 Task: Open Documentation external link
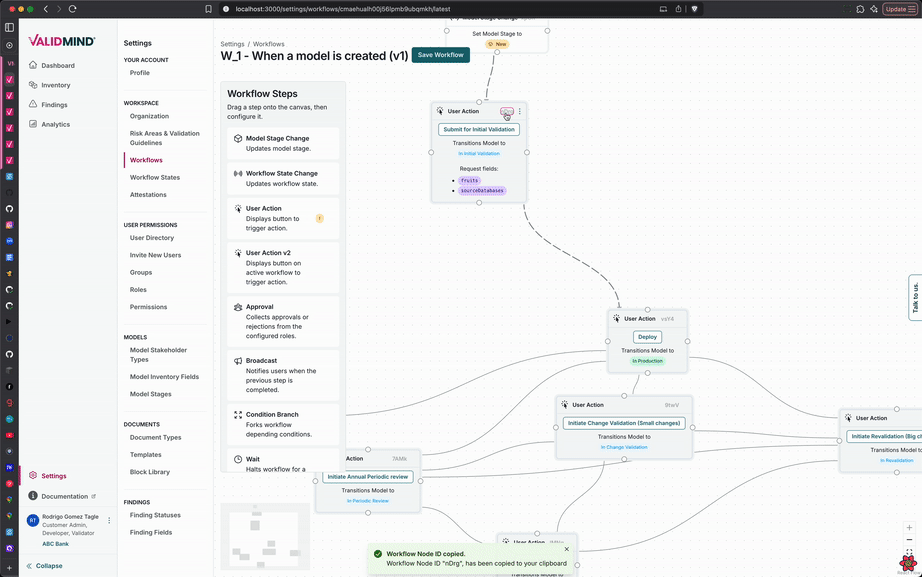coord(64,496)
